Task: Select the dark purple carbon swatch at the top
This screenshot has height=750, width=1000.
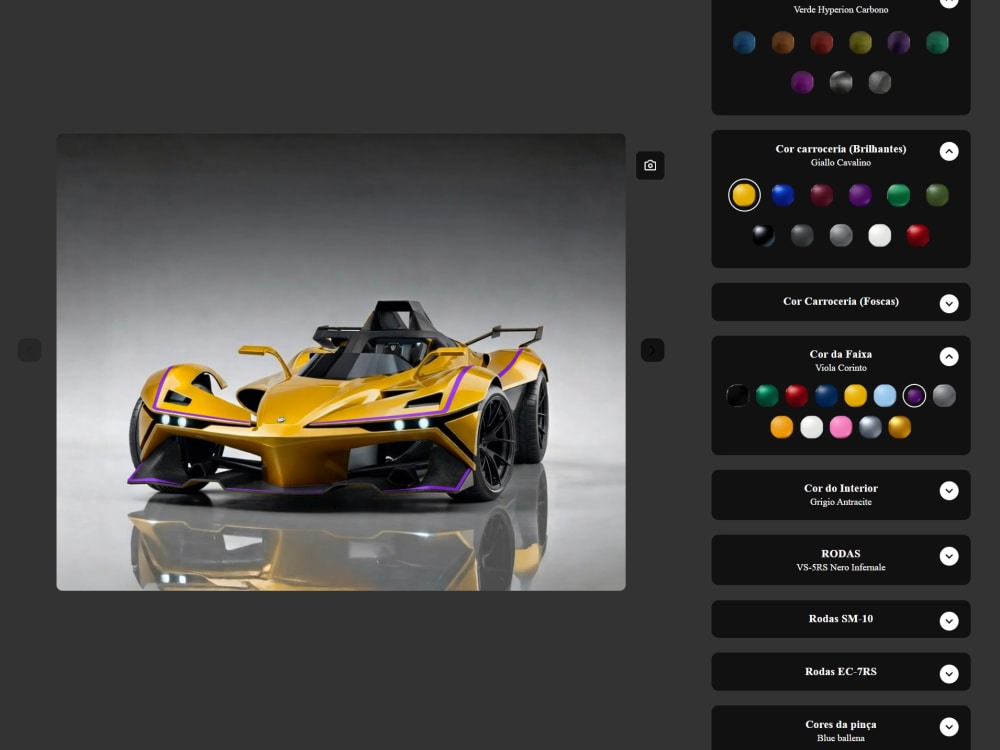Action: [x=899, y=43]
